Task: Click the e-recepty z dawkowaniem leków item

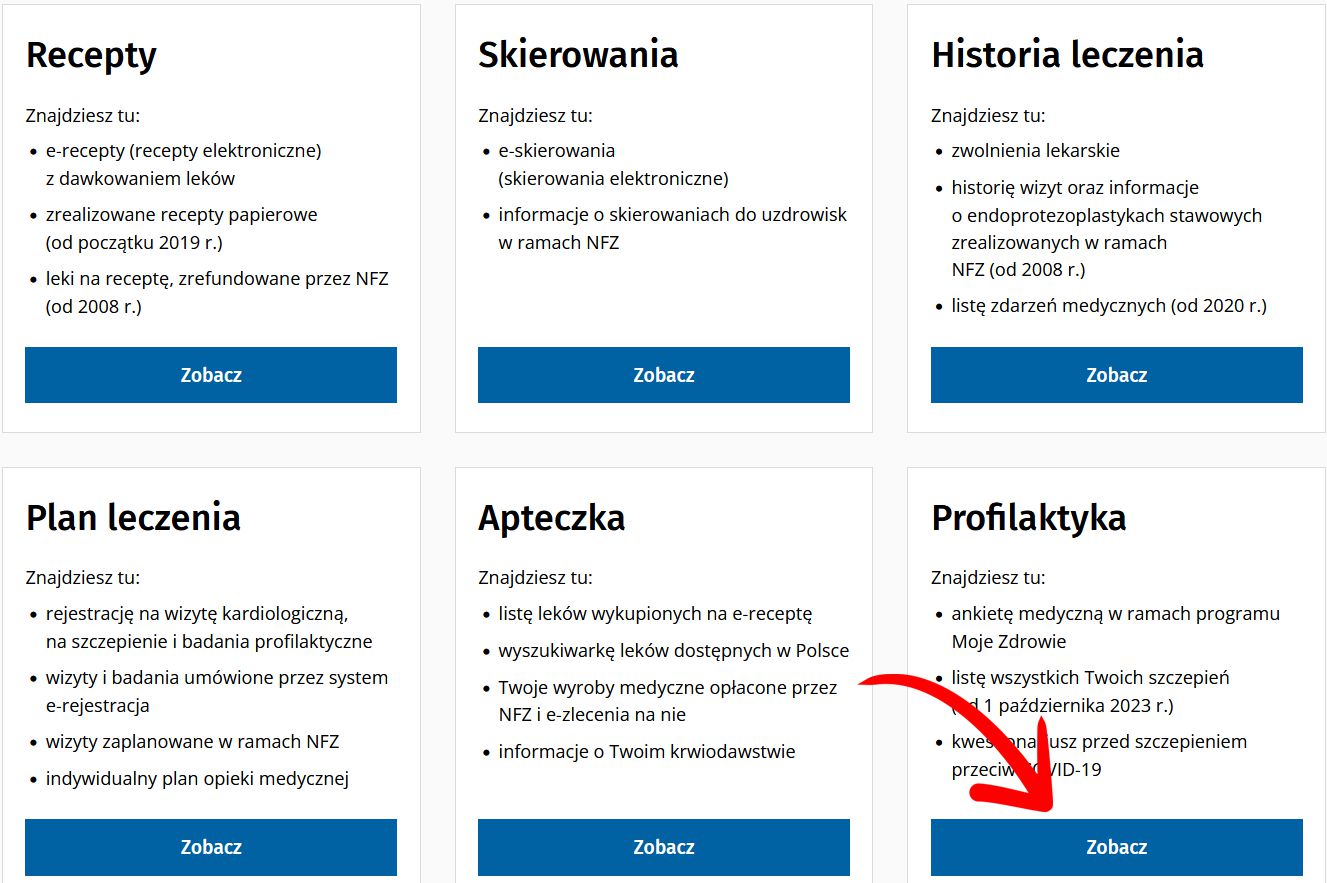Action: [x=184, y=165]
